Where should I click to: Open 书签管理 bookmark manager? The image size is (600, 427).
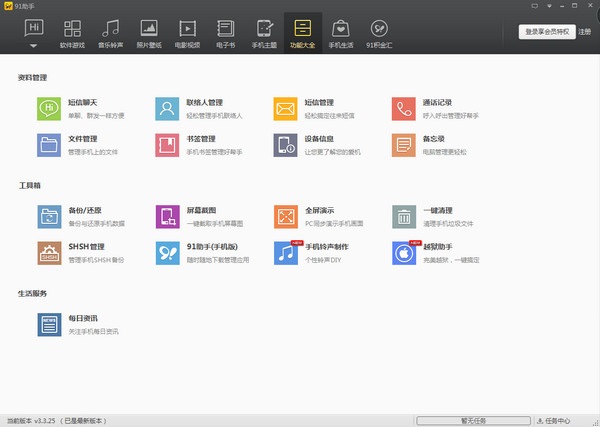[x=168, y=144]
